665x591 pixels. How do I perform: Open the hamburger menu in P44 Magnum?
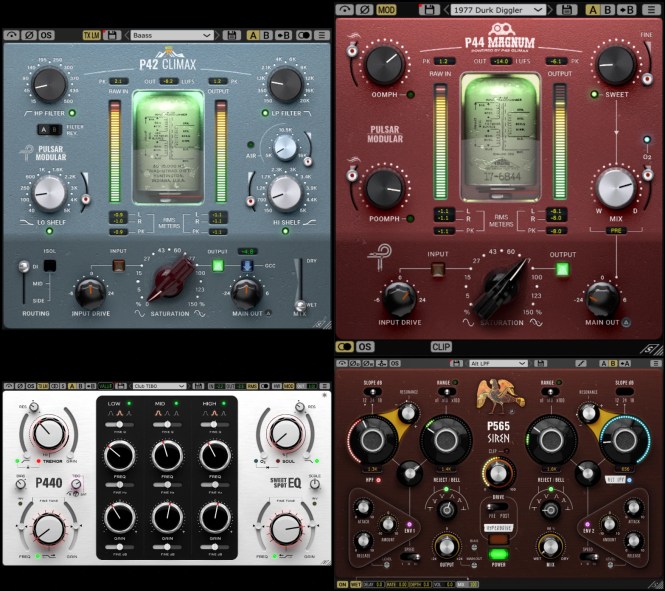click(652, 9)
